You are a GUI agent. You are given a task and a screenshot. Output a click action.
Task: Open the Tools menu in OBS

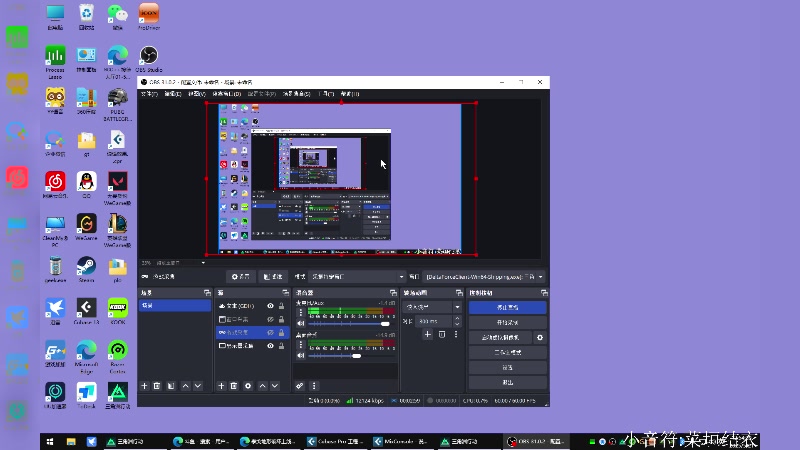tap(326, 94)
